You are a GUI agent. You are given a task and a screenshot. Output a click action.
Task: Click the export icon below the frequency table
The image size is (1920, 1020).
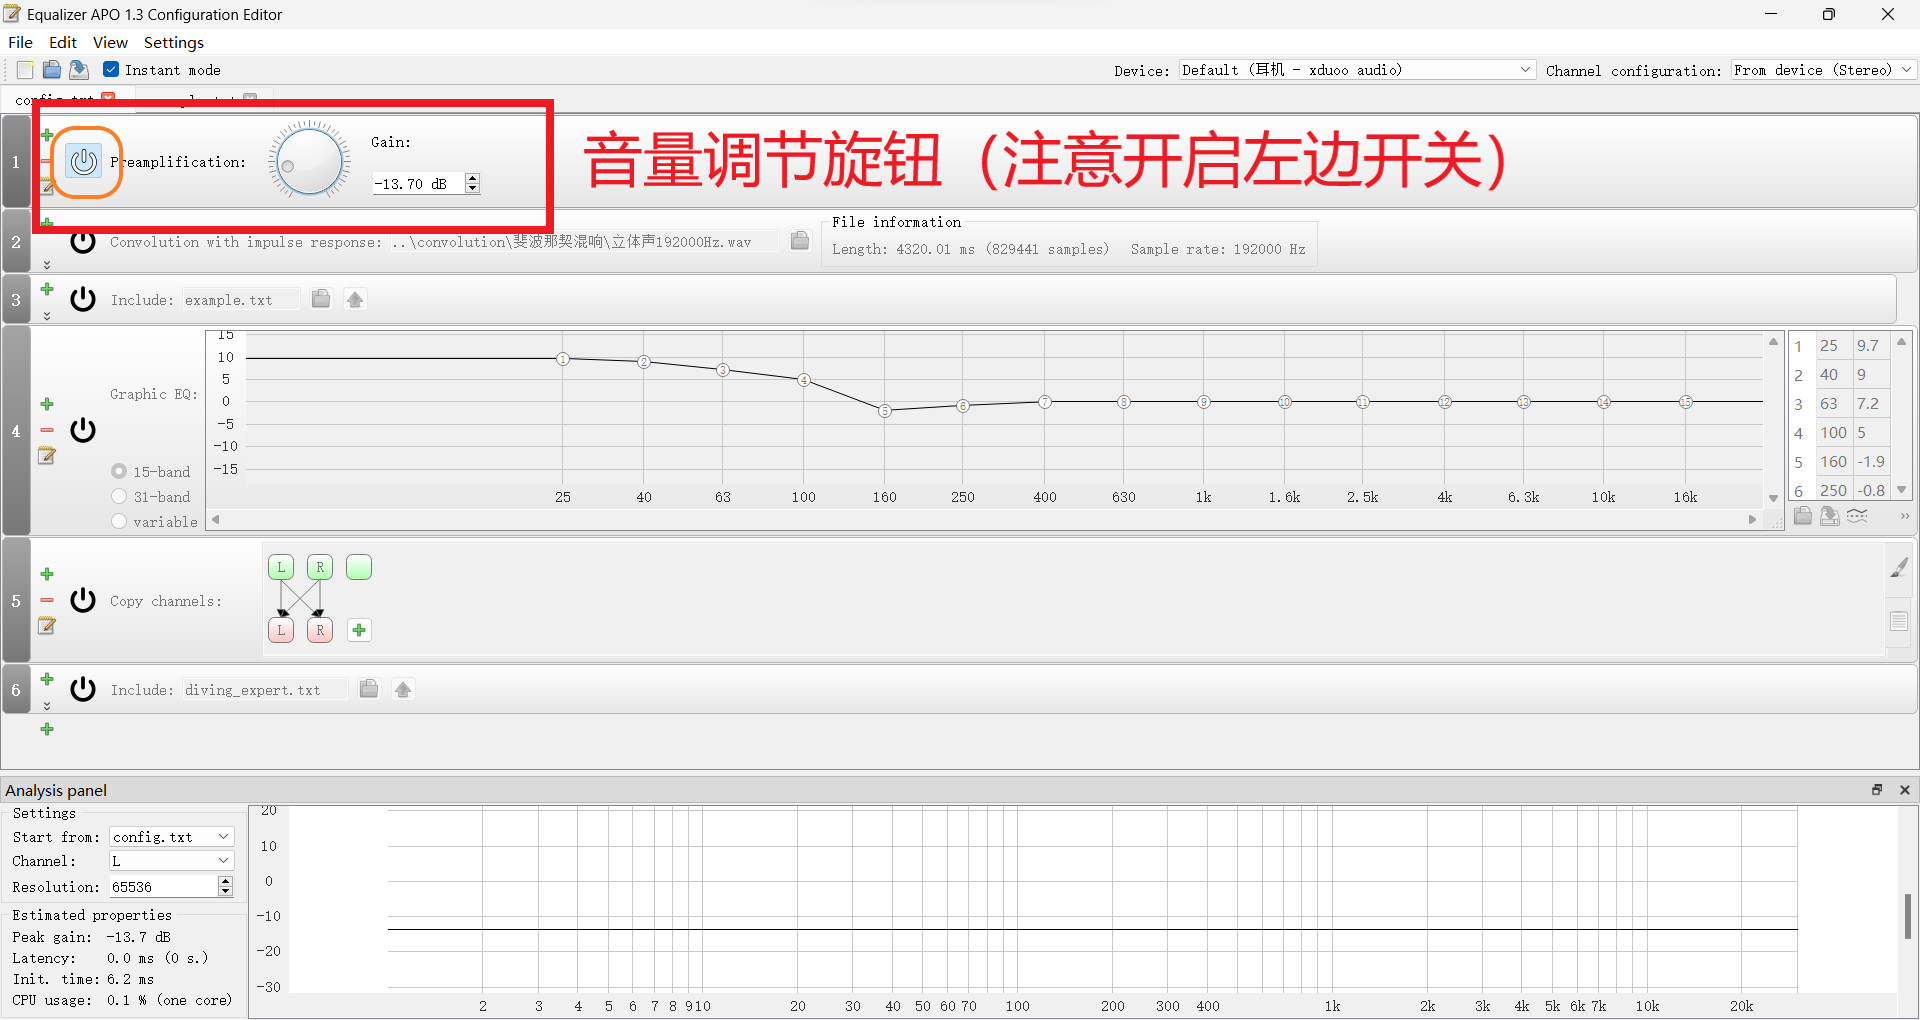1830,516
